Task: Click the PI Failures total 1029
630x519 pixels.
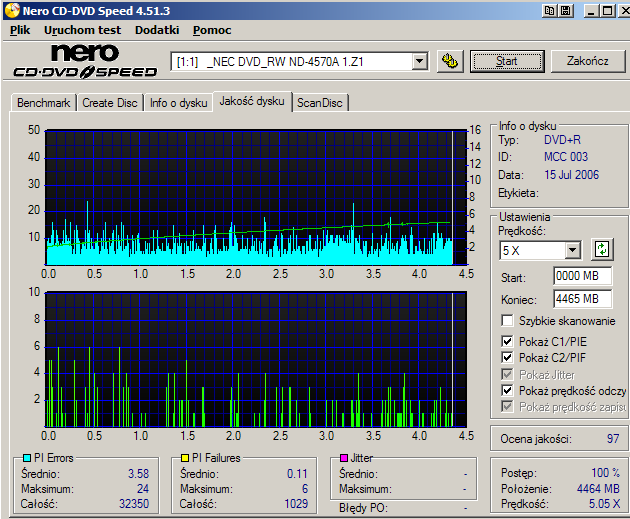Action: click(296, 504)
